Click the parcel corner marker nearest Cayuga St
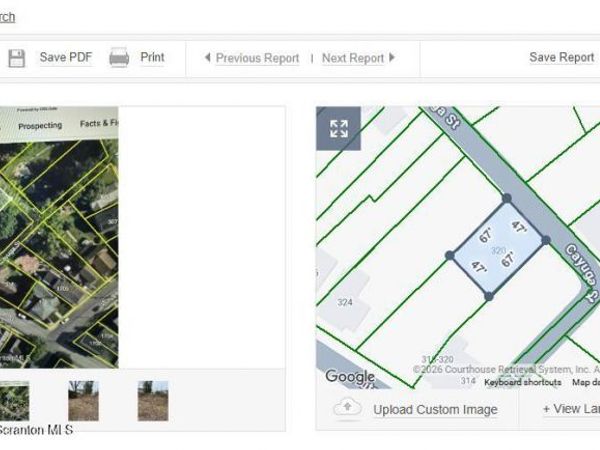The image size is (600, 450). 546,240
